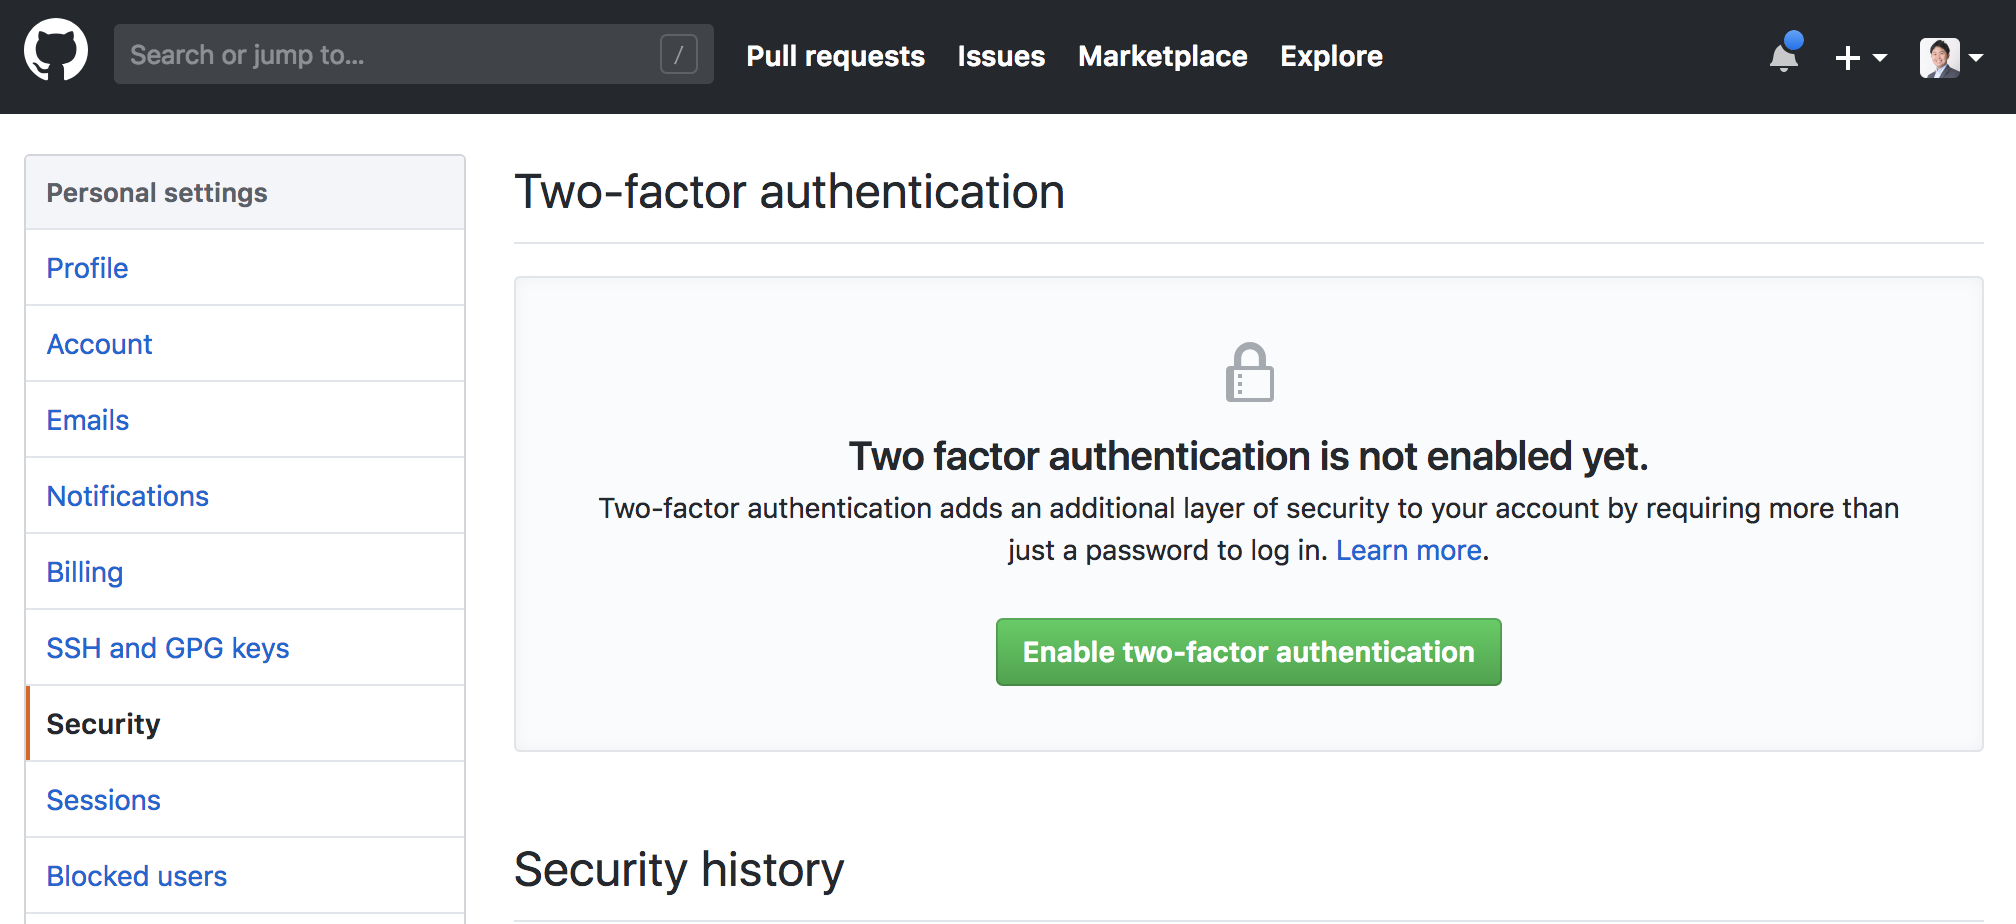Image resolution: width=2016 pixels, height=924 pixels.
Task: Go to Profile settings
Action: pos(87,267)
